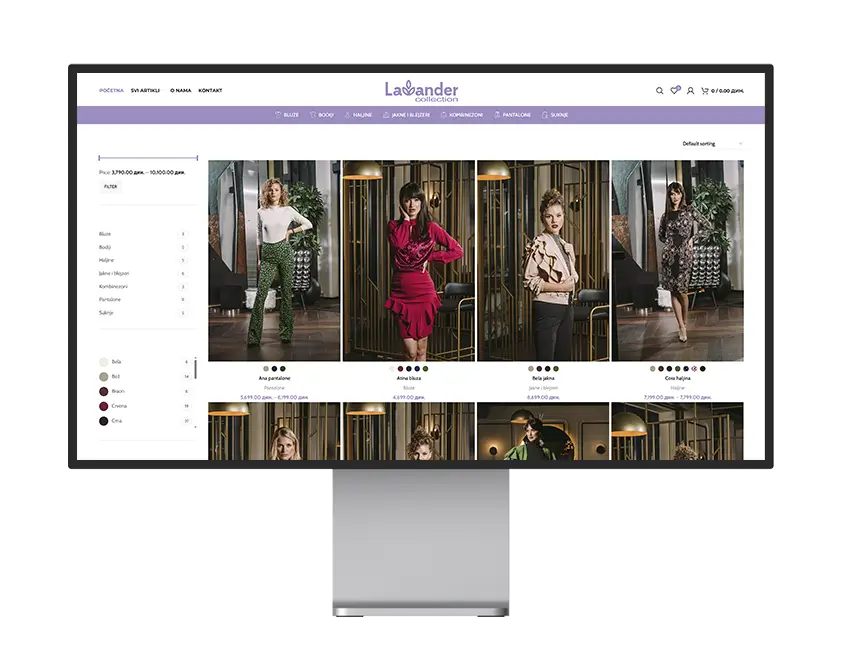Open the Bela jakna product photo

tap(543, 260)
